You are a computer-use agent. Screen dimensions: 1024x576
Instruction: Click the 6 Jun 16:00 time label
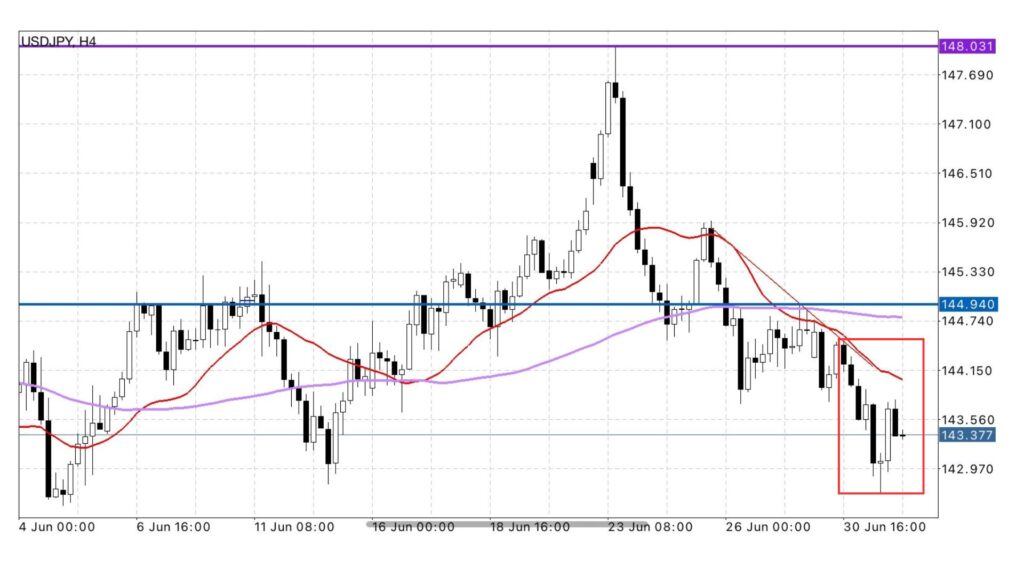tap(174, 527)
